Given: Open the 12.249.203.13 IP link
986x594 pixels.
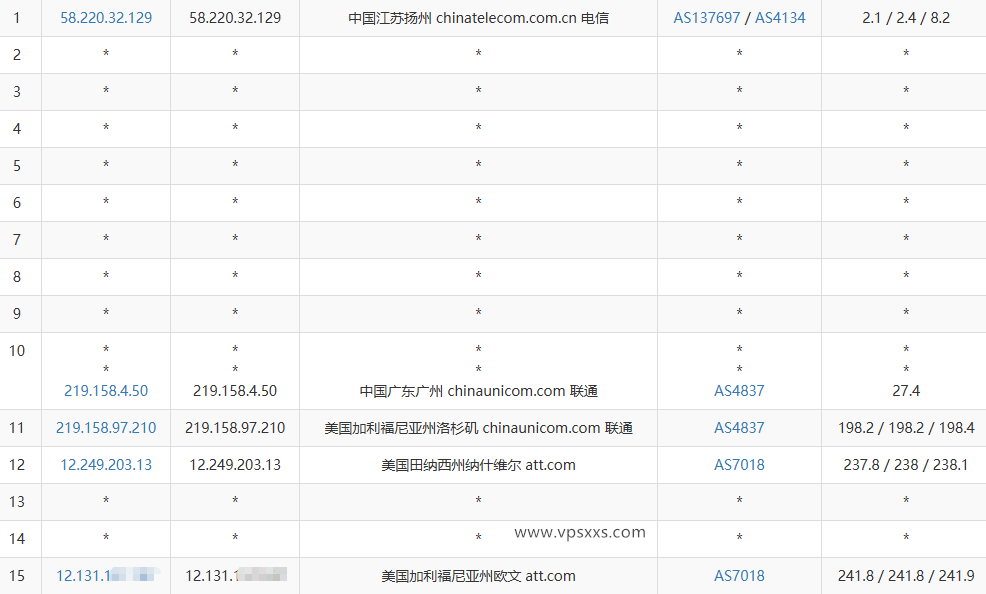Looking at the screenshot, I should [x=106, y=465].
